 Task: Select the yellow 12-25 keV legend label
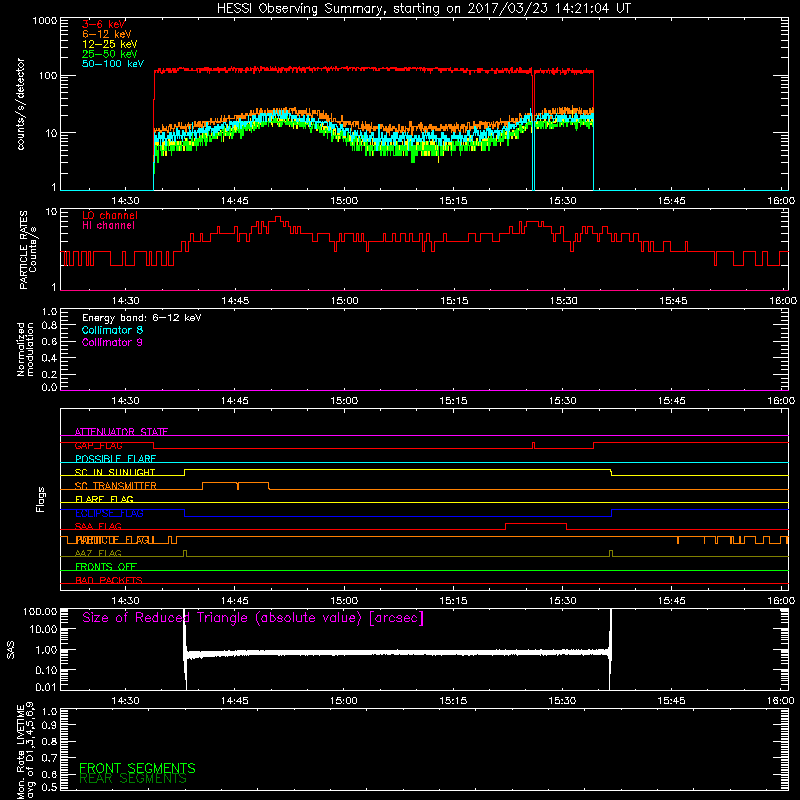[110, 44]
